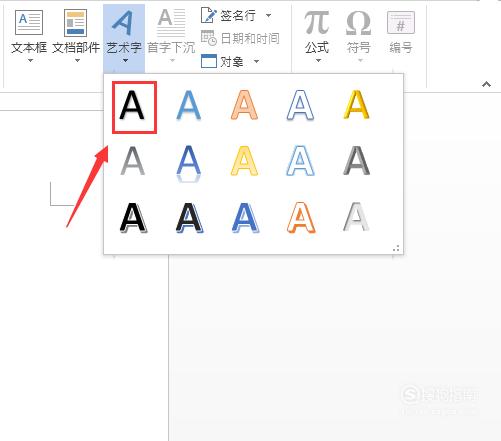Click the 对象 object button
Image resolution: width=501 pixels, height=441 pixels.
pyautogui.click(x=222, y=61)
